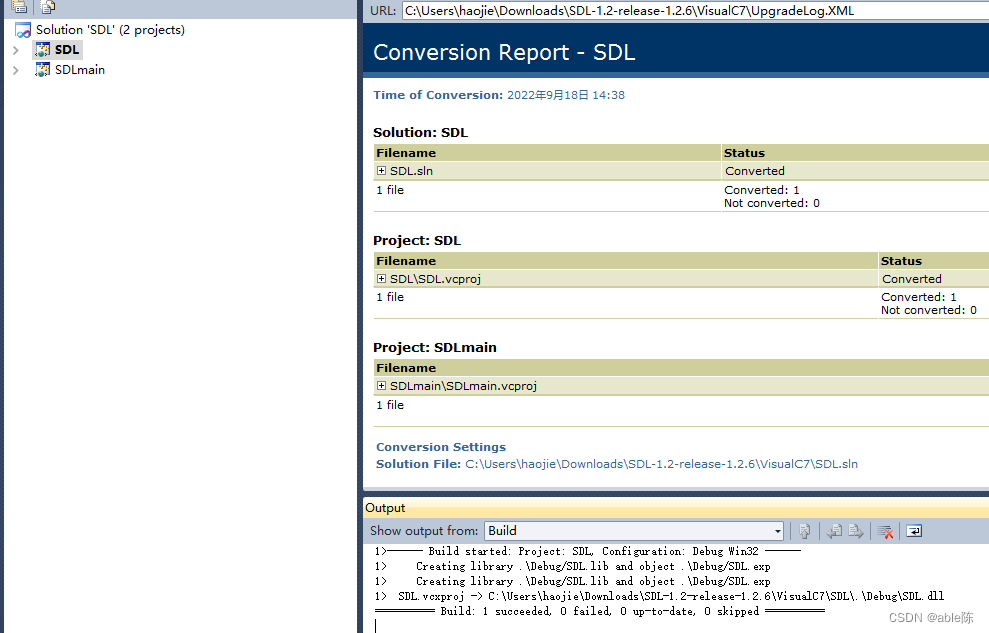Select Solution 'SDL' (2 projects) root node
Image resolution: width=989 pixels, height=633 pixels.
[110, 30]
